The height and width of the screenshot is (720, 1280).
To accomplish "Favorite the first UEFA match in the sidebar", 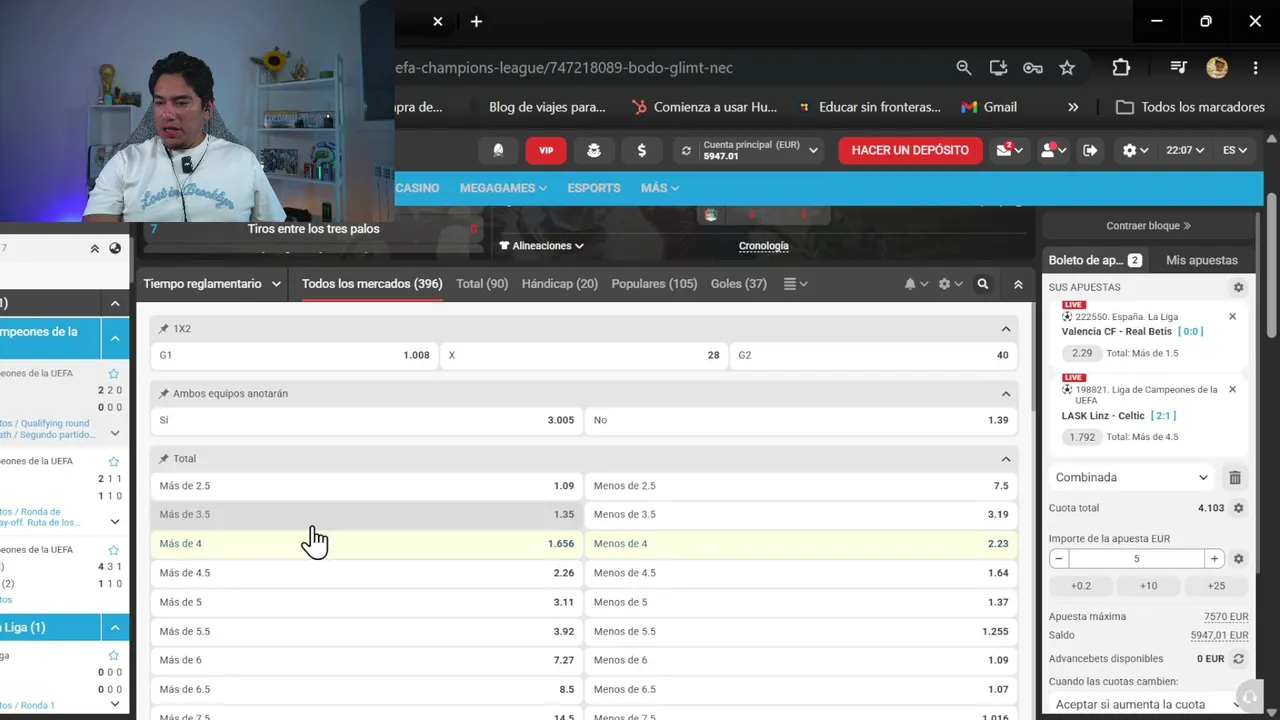I will pos(114,374).
